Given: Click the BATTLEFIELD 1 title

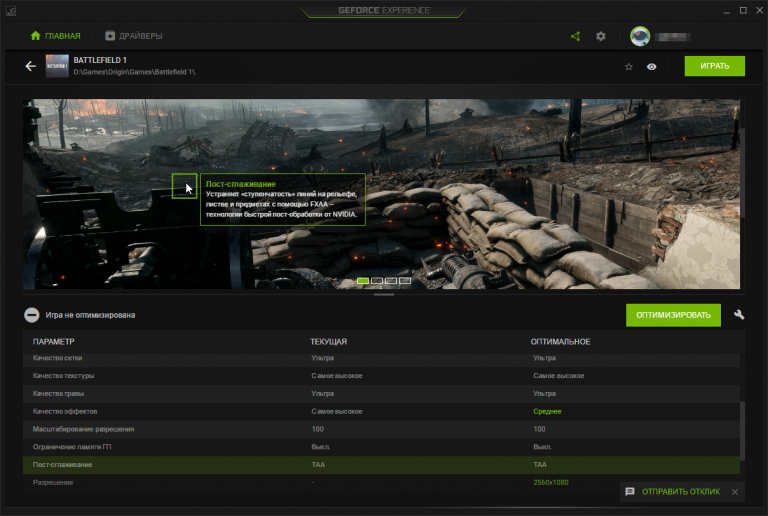Looking at the screenshot, I should 100,60.
